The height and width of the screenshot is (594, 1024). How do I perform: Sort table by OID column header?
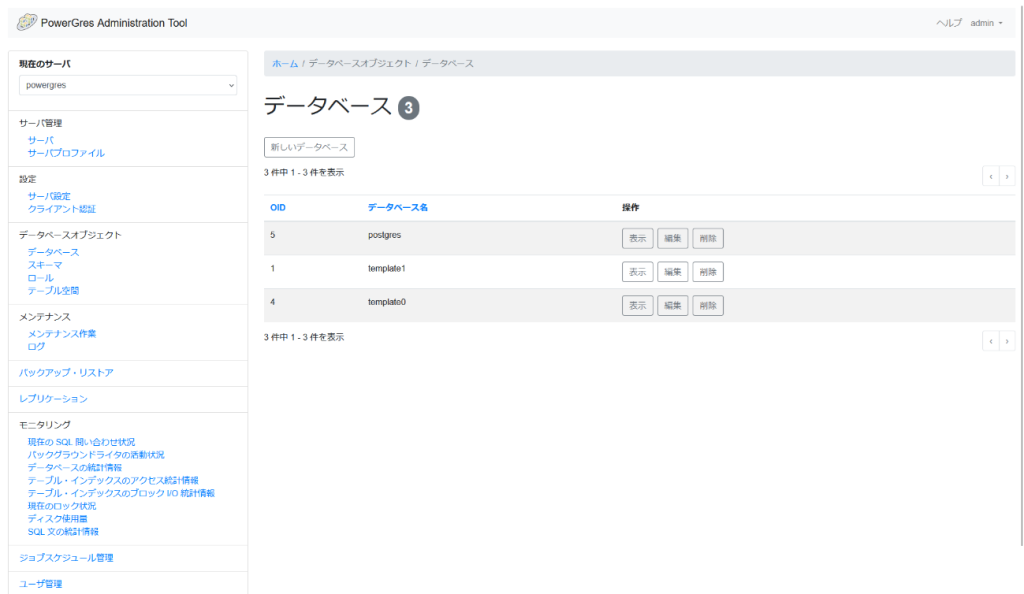(x=278, y=208)
